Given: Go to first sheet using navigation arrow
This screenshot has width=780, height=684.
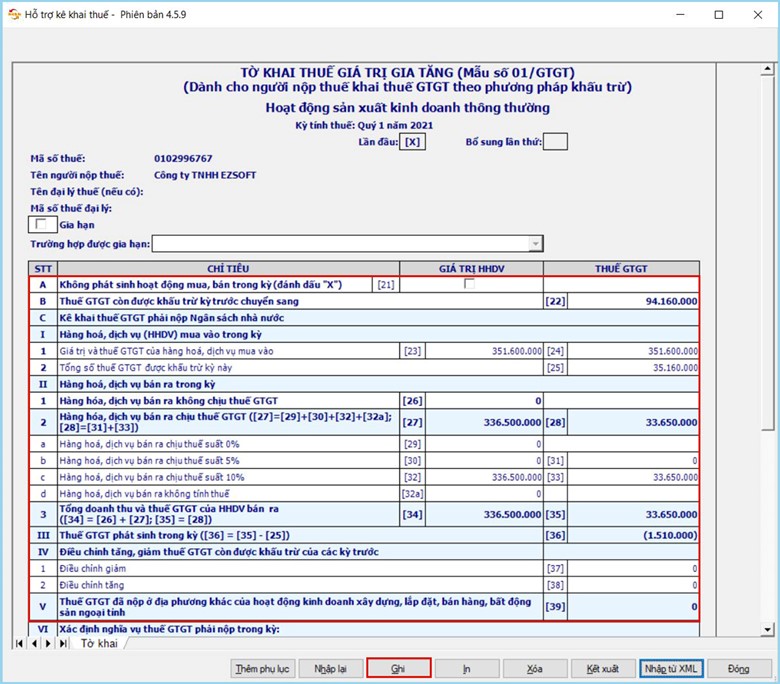Looking at the screenshot, I should coord(19,643).
